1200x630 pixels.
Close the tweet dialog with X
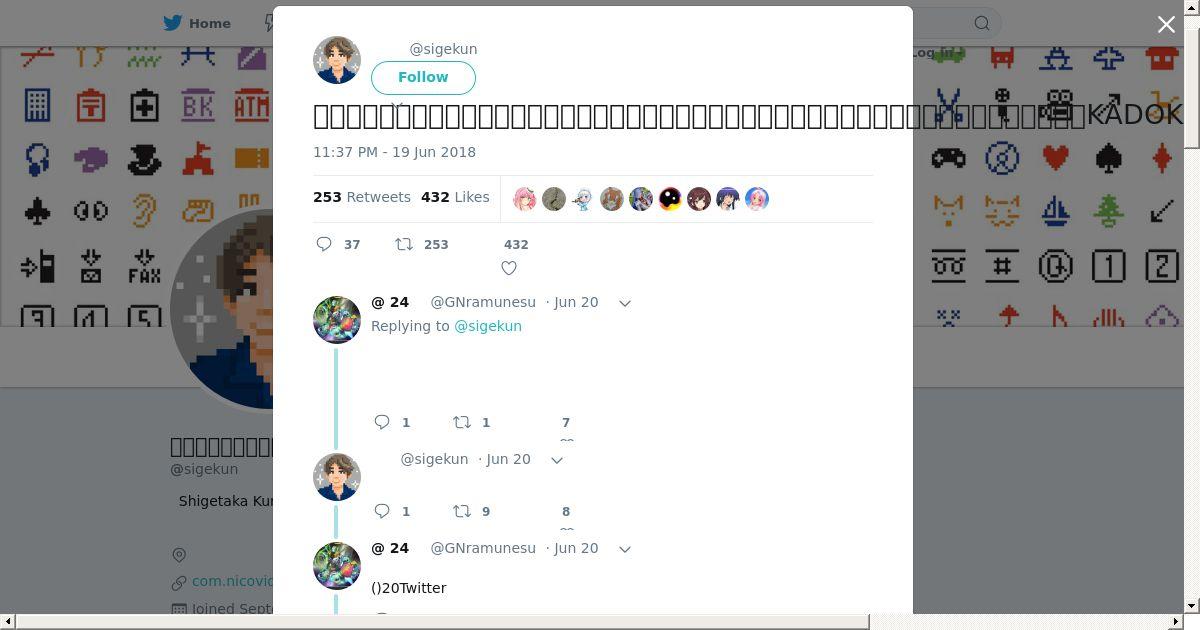[1166, 25]
